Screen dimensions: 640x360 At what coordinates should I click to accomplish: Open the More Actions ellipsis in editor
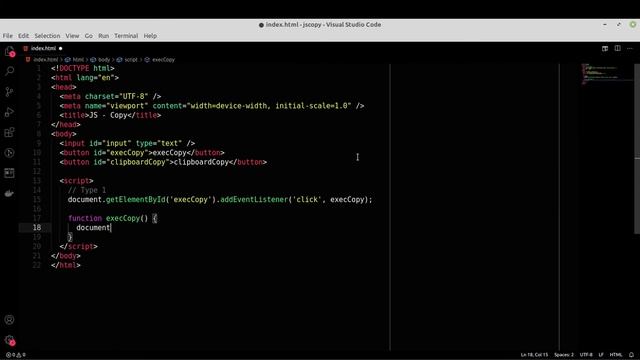pyautogui.click(x=630, y=48)
